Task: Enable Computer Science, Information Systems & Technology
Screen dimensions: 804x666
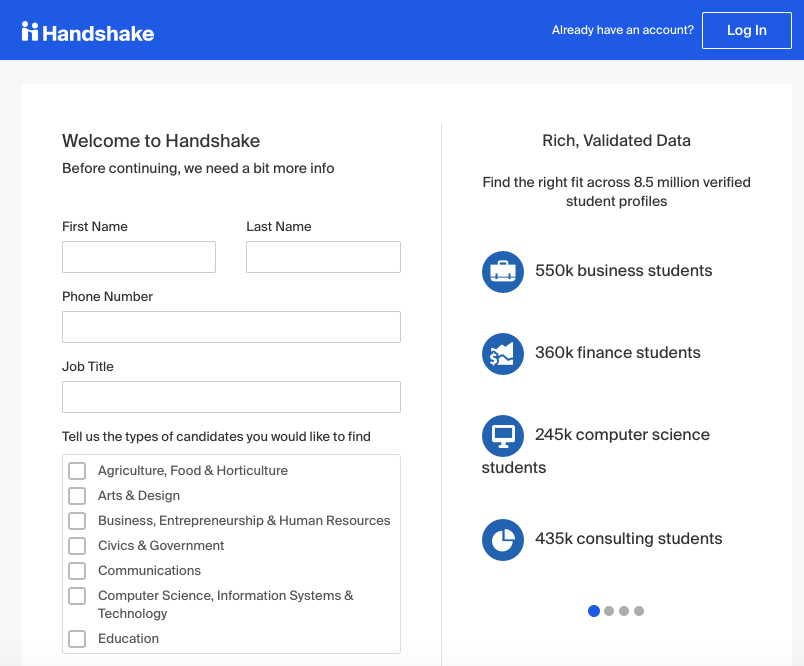Action: 77,596
